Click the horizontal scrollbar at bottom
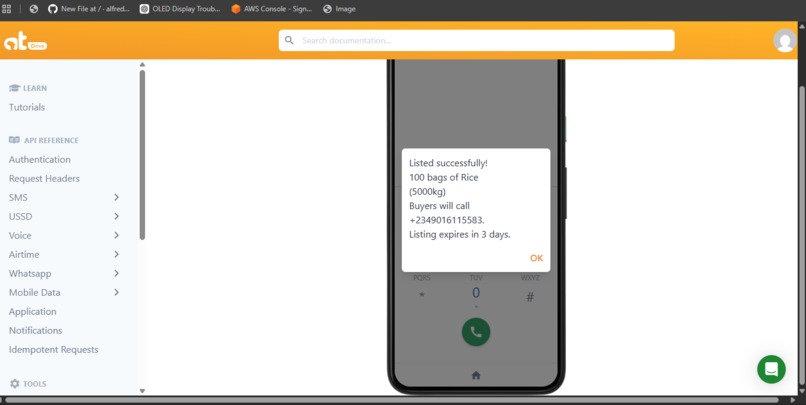Image resolution: width=806 pixels, height=405 pixels. [392, 400]
